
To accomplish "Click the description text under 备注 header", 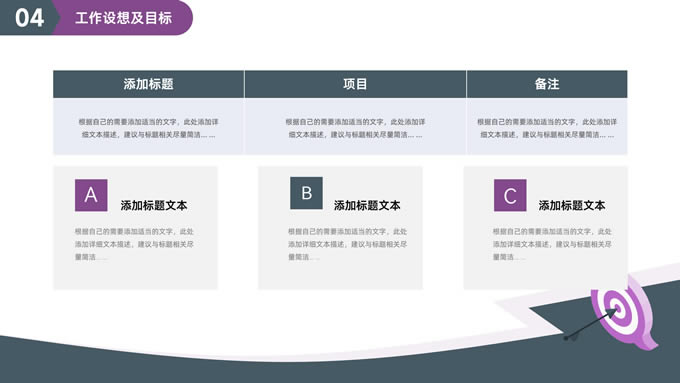I will [x=547, y=128].
